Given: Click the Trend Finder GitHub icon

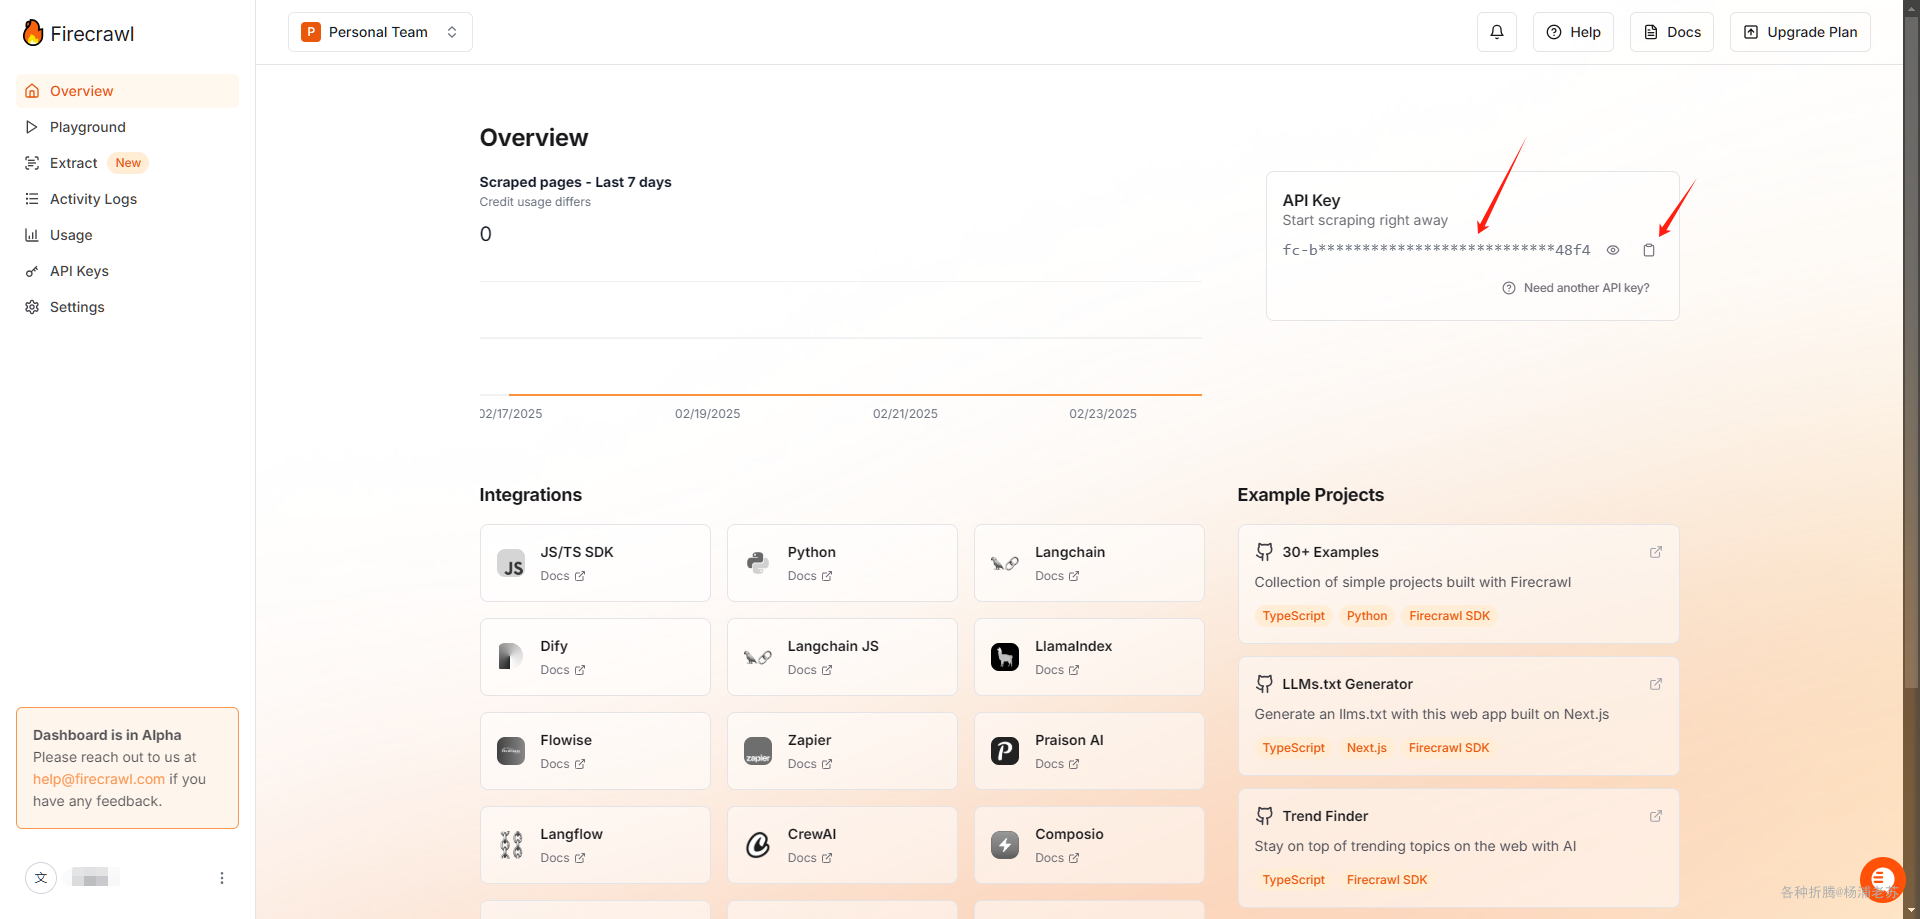Looking at the screenshot, I should click(1264, 816).
